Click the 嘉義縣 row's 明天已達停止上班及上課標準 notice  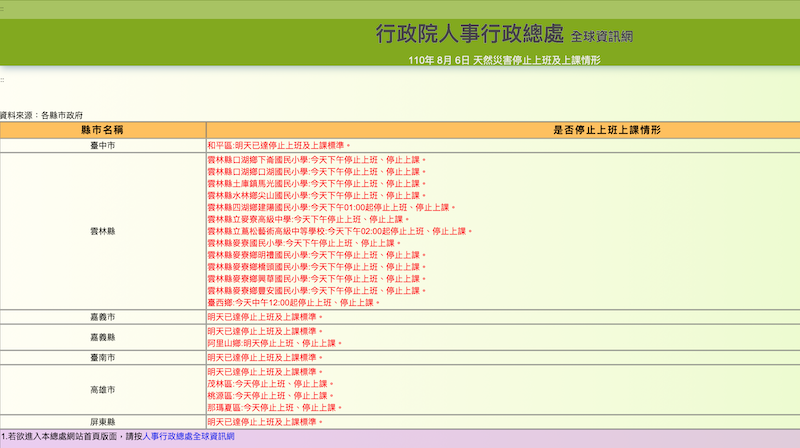coord(265,331)
